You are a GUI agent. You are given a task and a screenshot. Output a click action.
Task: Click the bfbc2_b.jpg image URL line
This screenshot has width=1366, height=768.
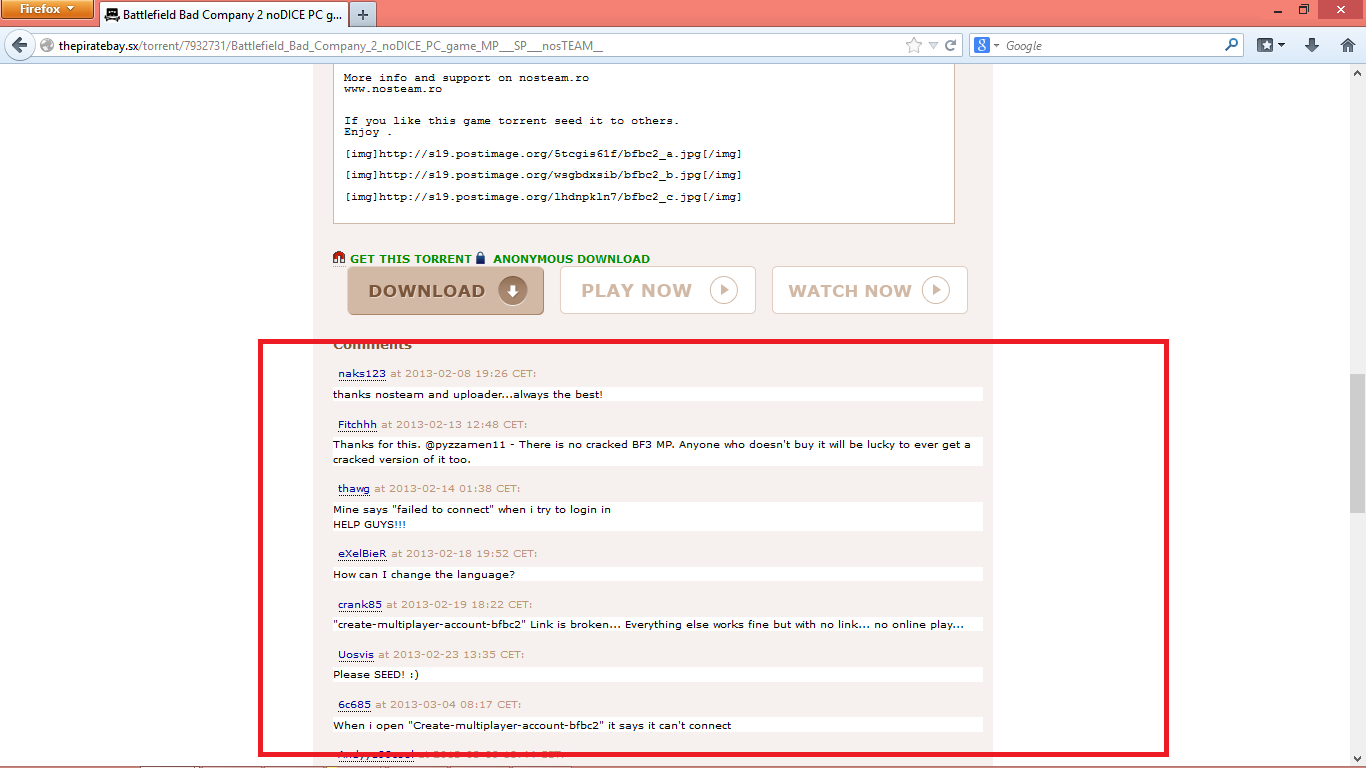pyautogui.click(x=543, y=175)
